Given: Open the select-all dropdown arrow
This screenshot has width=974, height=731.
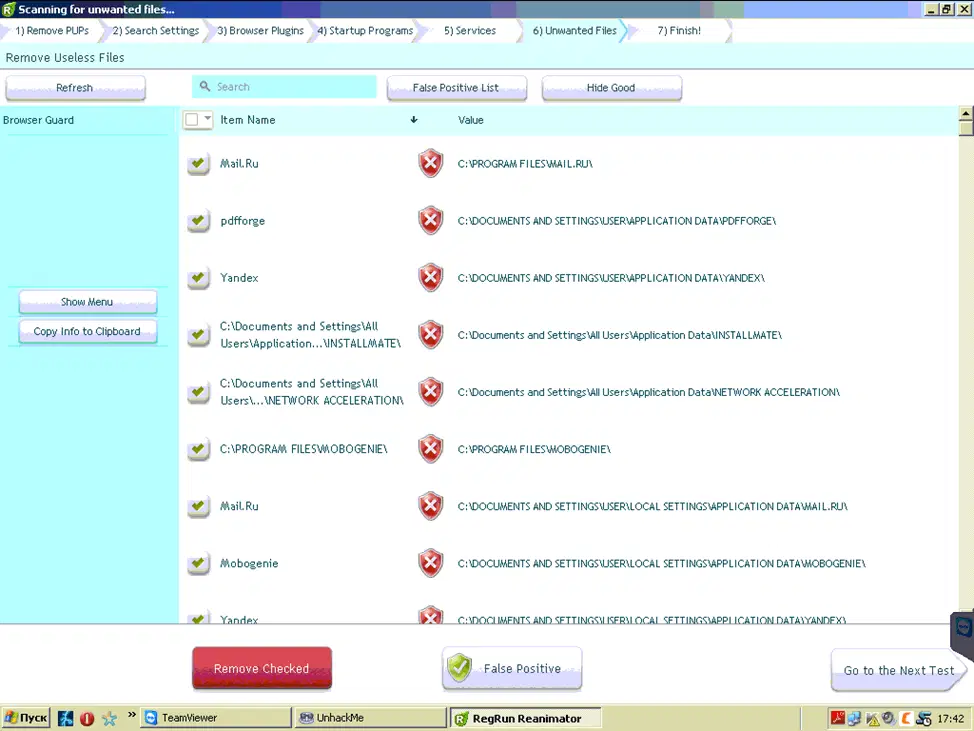Looking at the screenshot, I should point(207,118).
